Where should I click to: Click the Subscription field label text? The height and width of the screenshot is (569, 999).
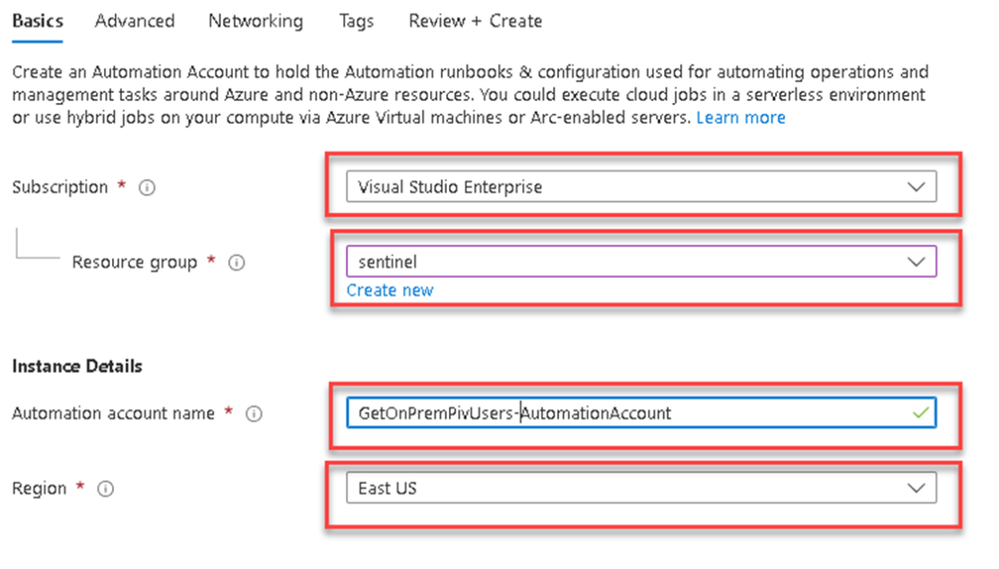click(x=60, y=188)
